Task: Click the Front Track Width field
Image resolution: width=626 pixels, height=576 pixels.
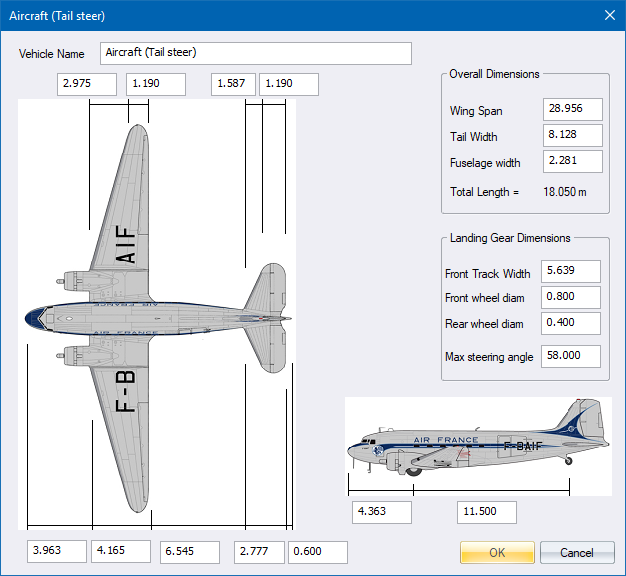Action: 570,272
